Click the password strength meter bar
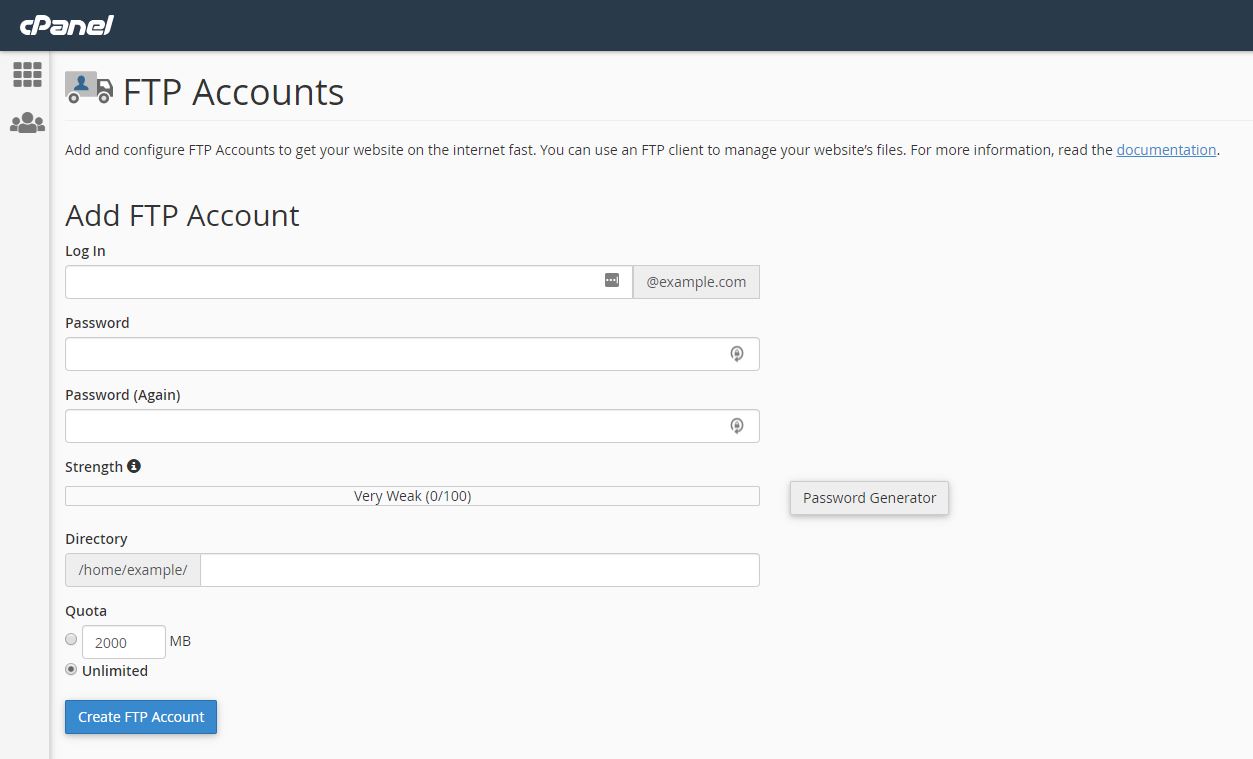 (412, 495)
